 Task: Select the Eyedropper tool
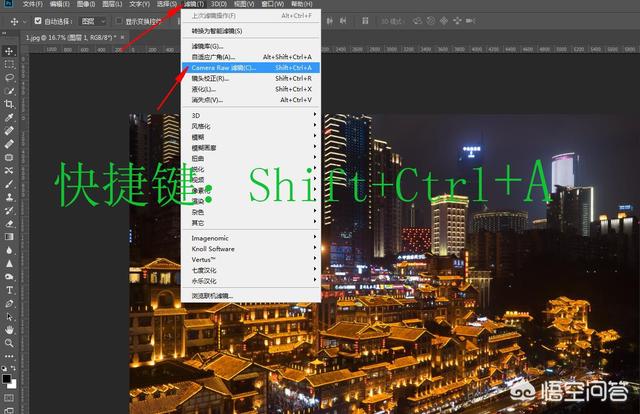pos(9,117)
